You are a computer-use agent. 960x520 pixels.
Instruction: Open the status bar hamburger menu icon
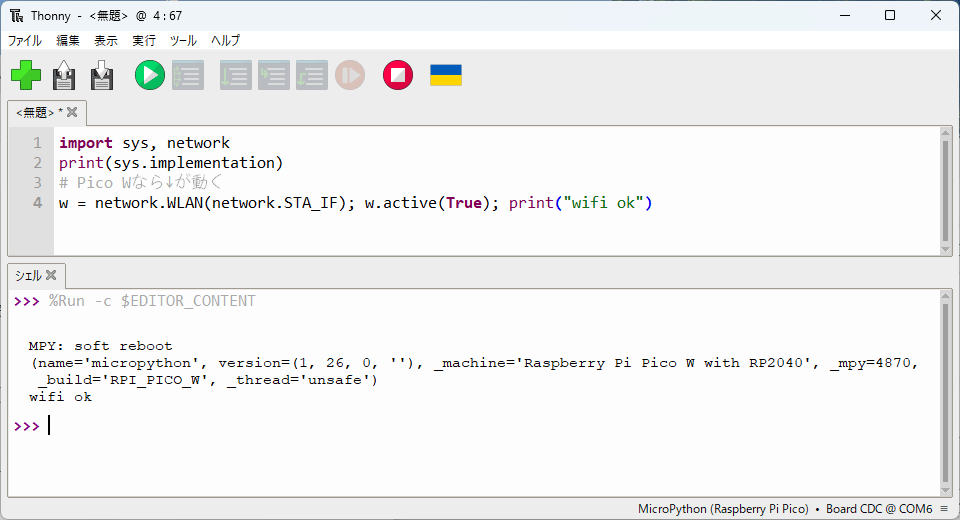tap(944, 509)
